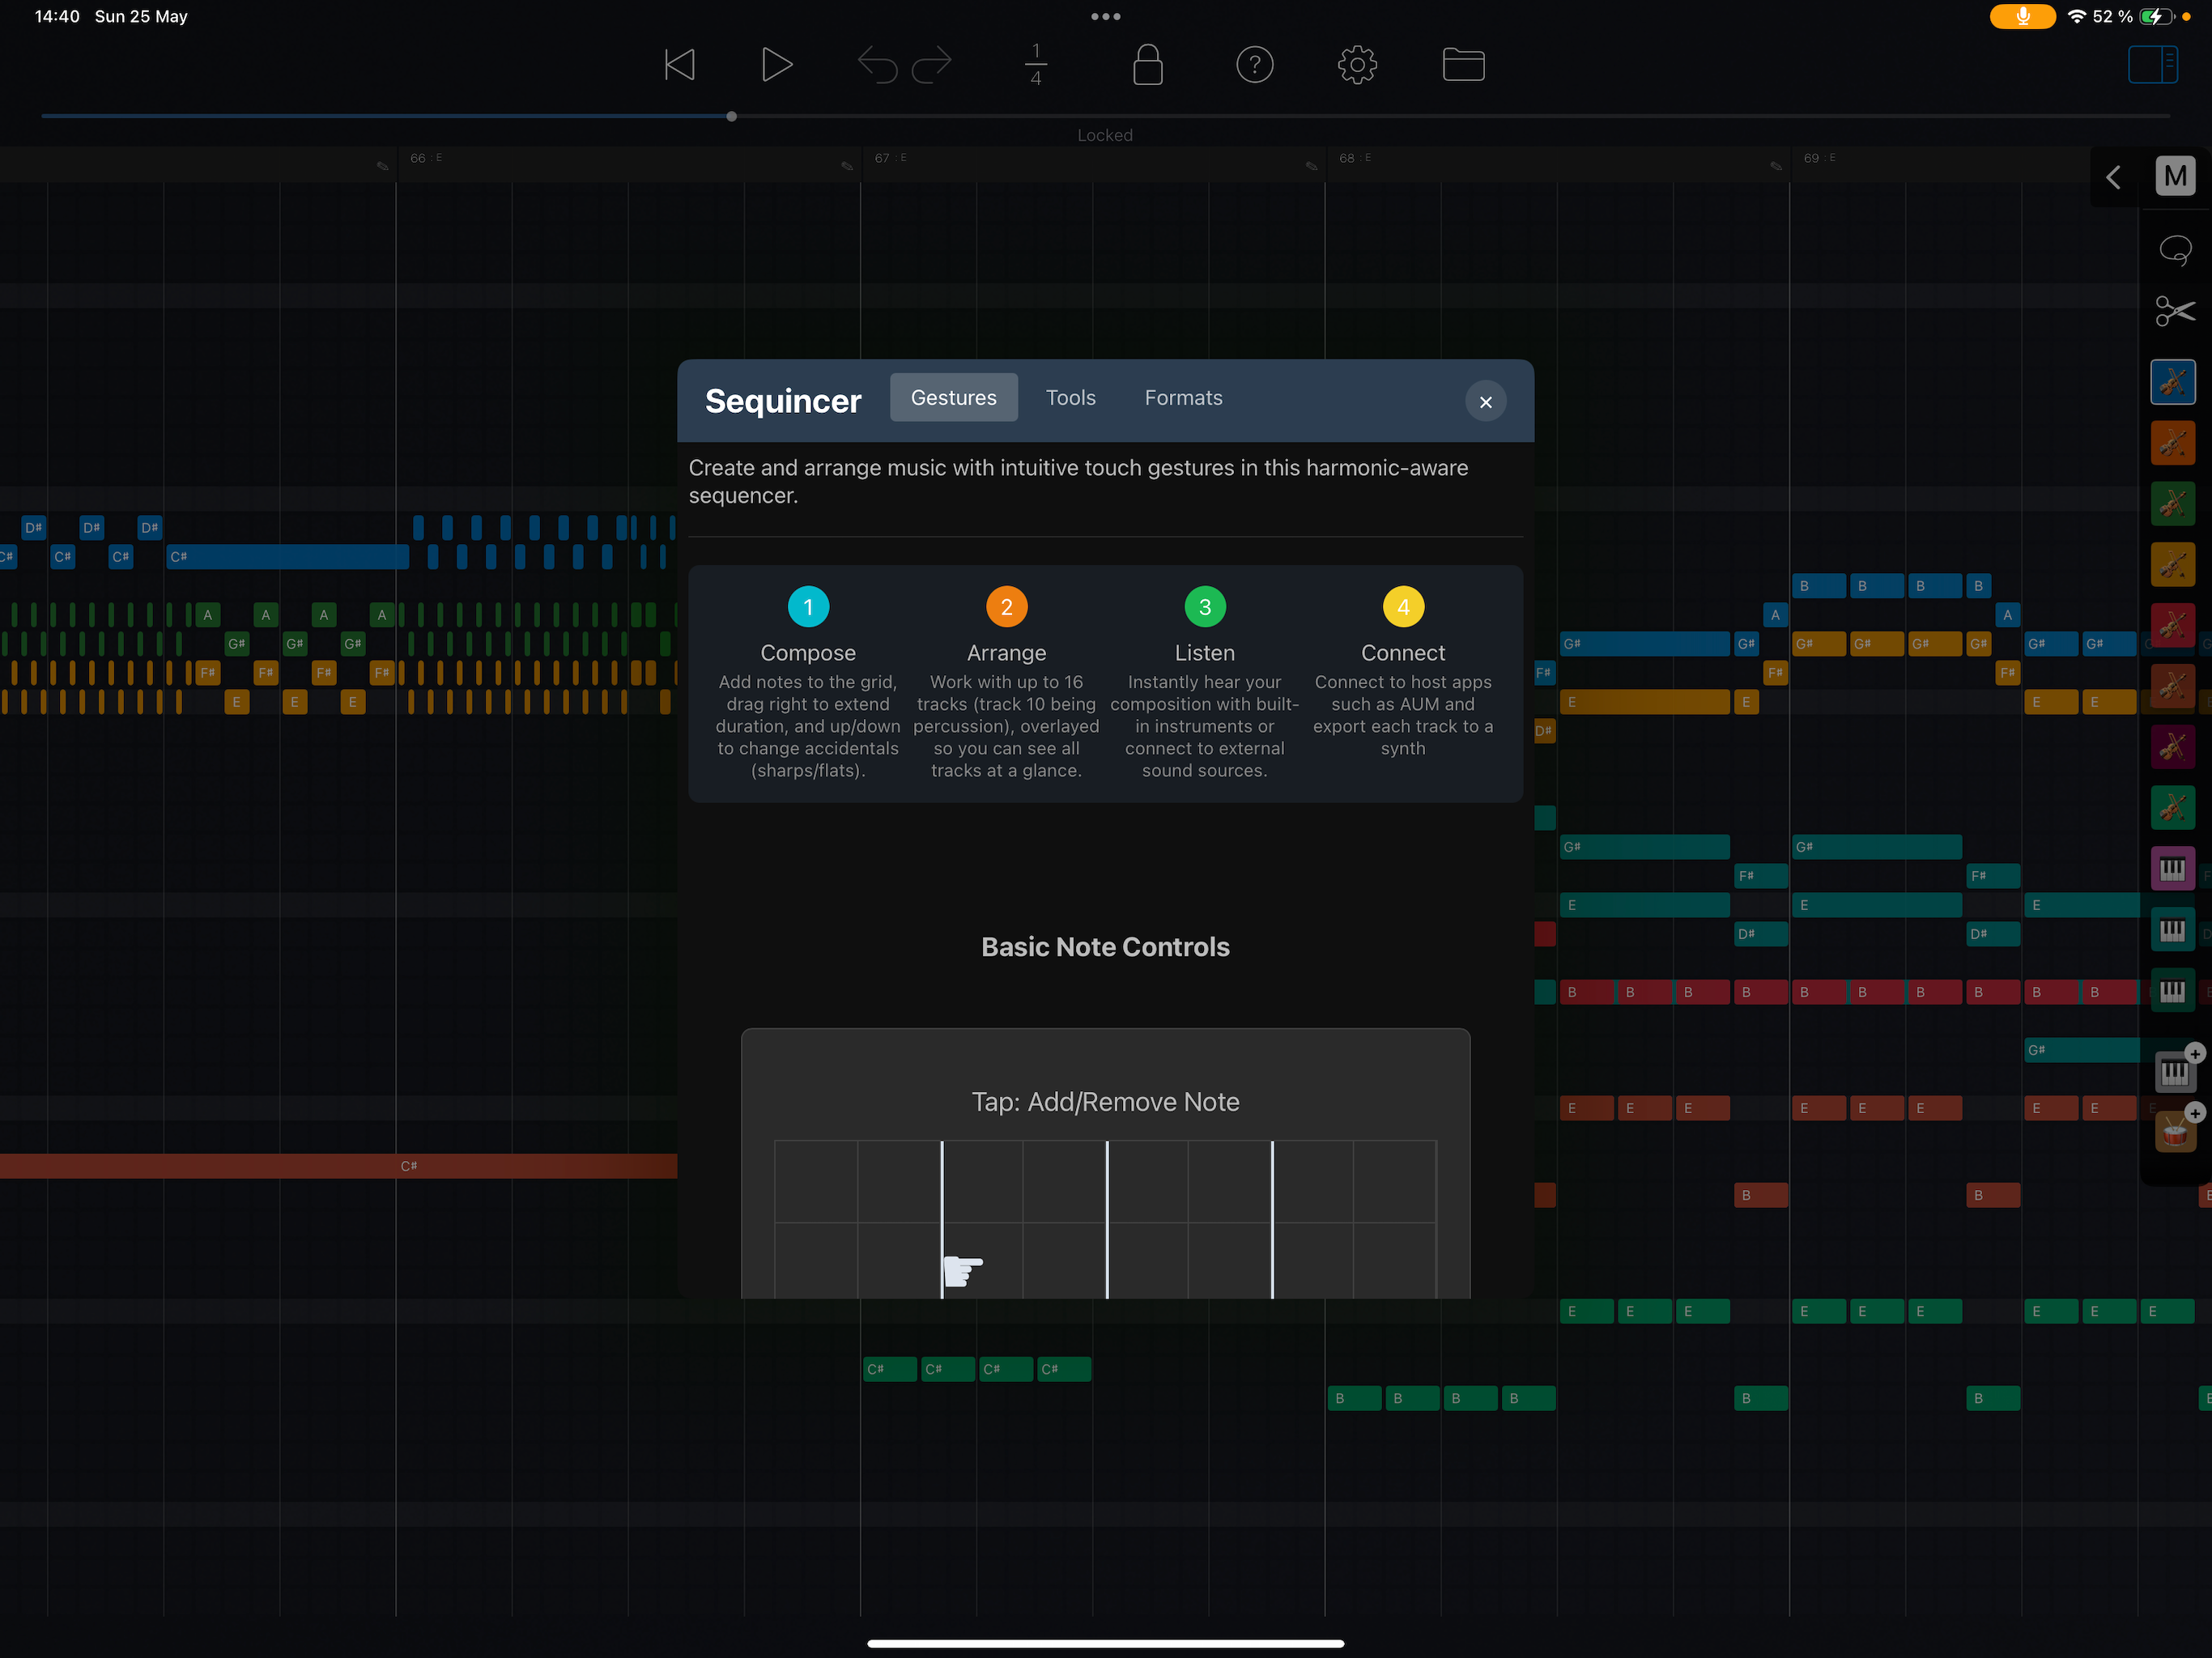Viewport: 2212px width, 1658px height.
Task: Collapse the track sidebar with the chevron
Action: pyautogui.click(x=2113, y=178)
